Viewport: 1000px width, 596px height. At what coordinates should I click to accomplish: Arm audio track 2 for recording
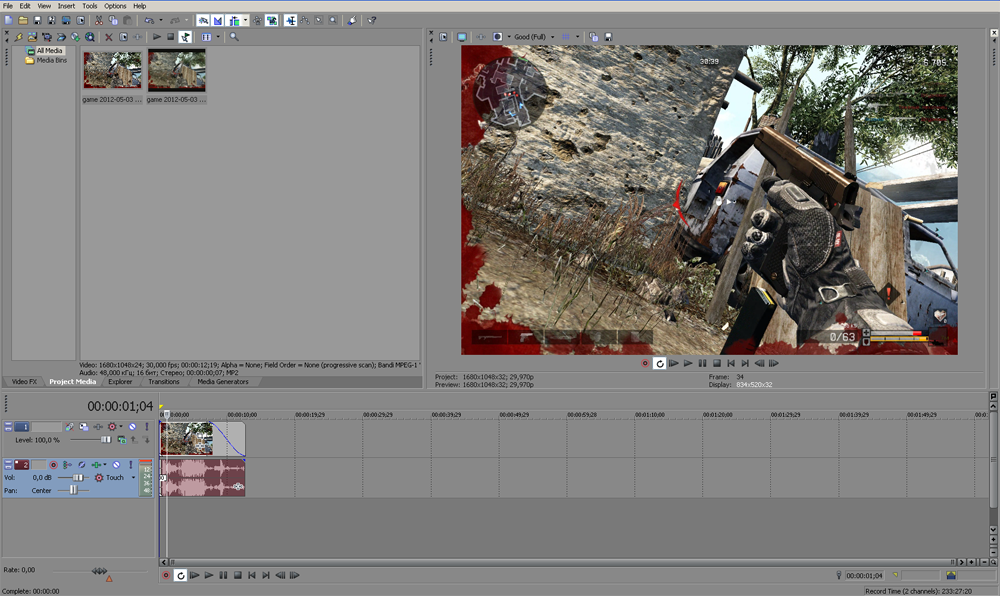54,465
